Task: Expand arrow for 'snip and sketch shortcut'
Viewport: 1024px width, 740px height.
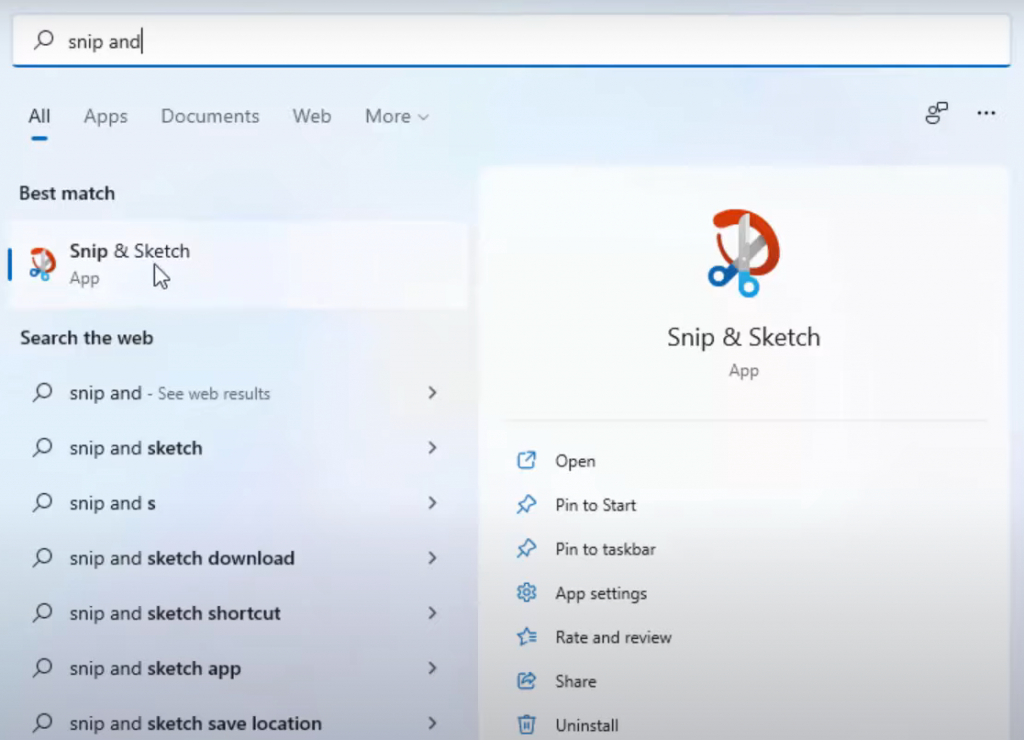Action: [432, 613]
